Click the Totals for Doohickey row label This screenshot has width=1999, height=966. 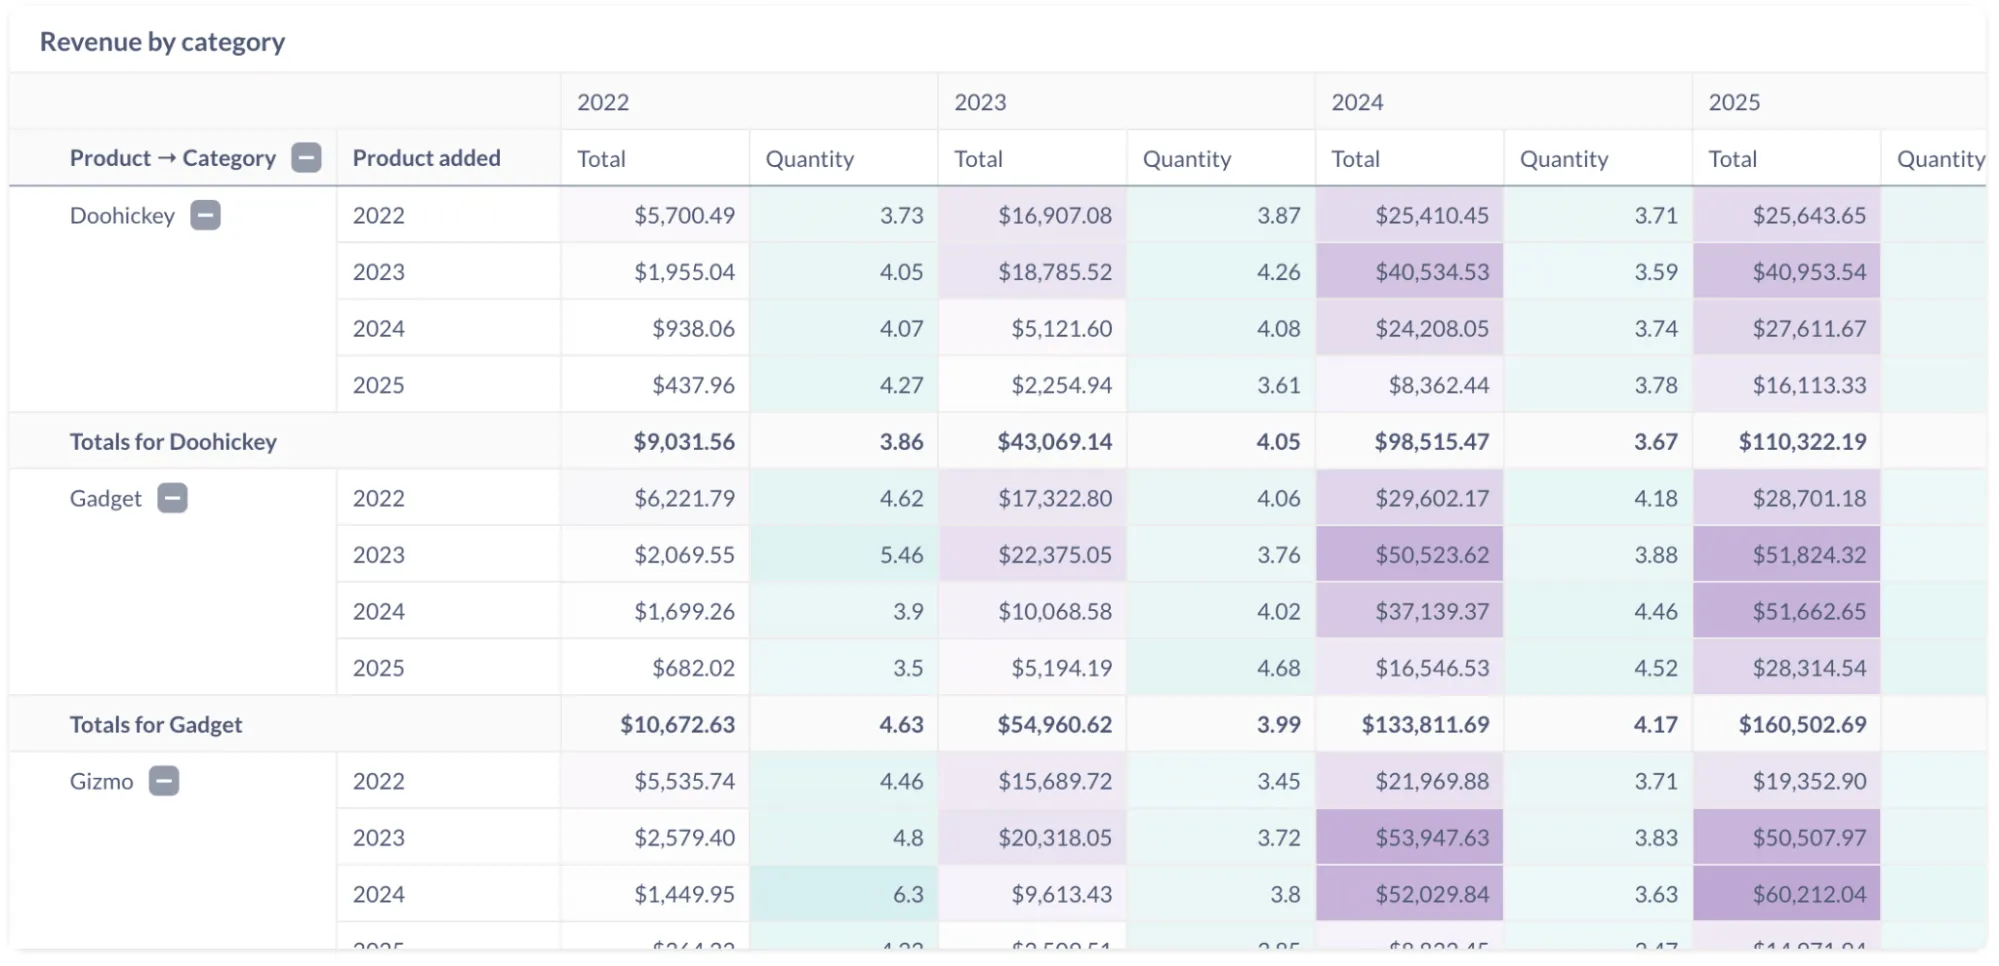pyautogui.click(x=172, y=441)
